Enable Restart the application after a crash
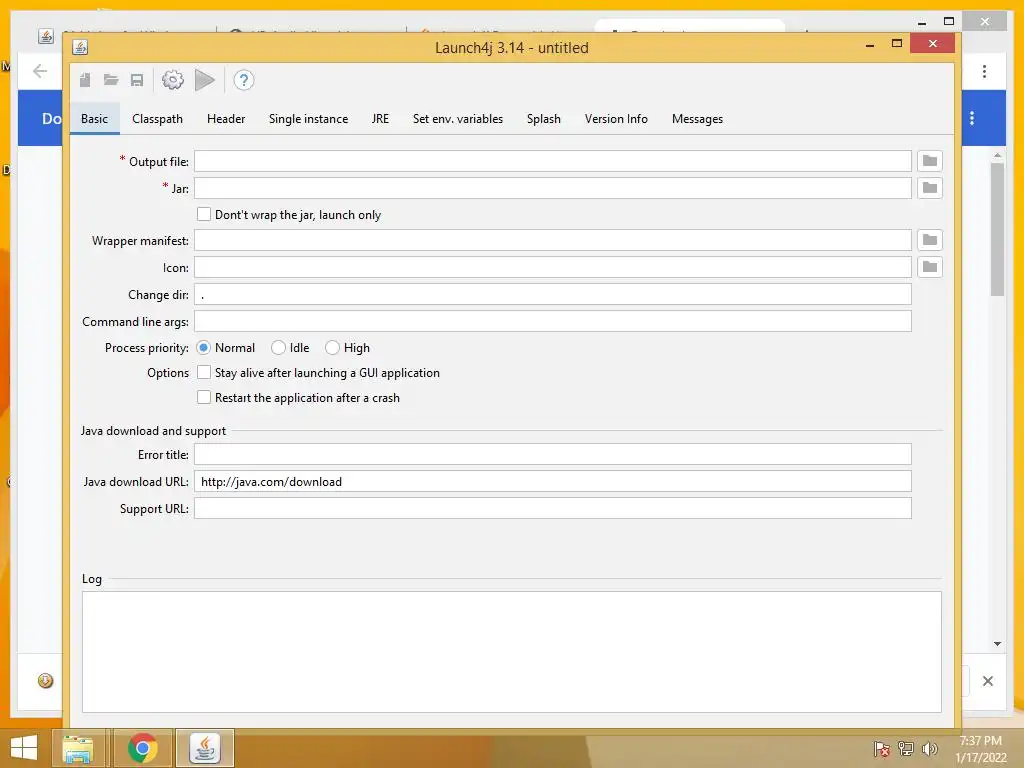The image size is (1024, 768). 204,397
